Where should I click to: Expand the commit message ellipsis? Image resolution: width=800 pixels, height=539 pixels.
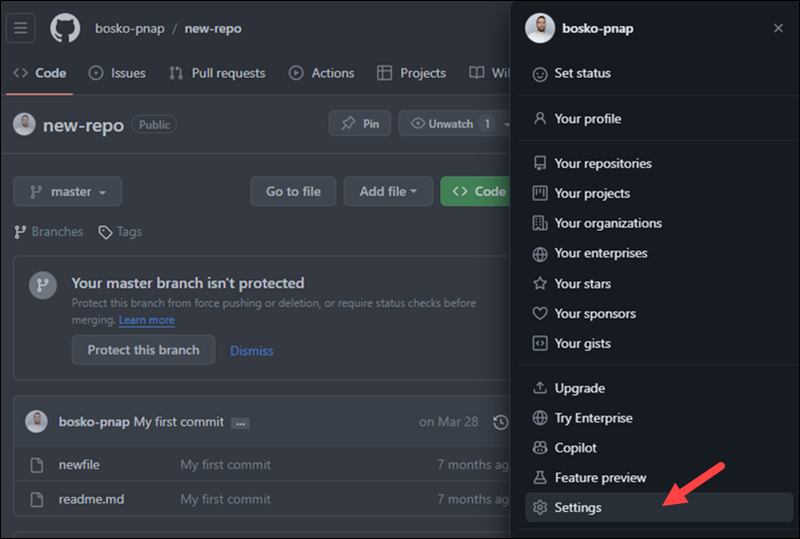[x=240, y=423]
